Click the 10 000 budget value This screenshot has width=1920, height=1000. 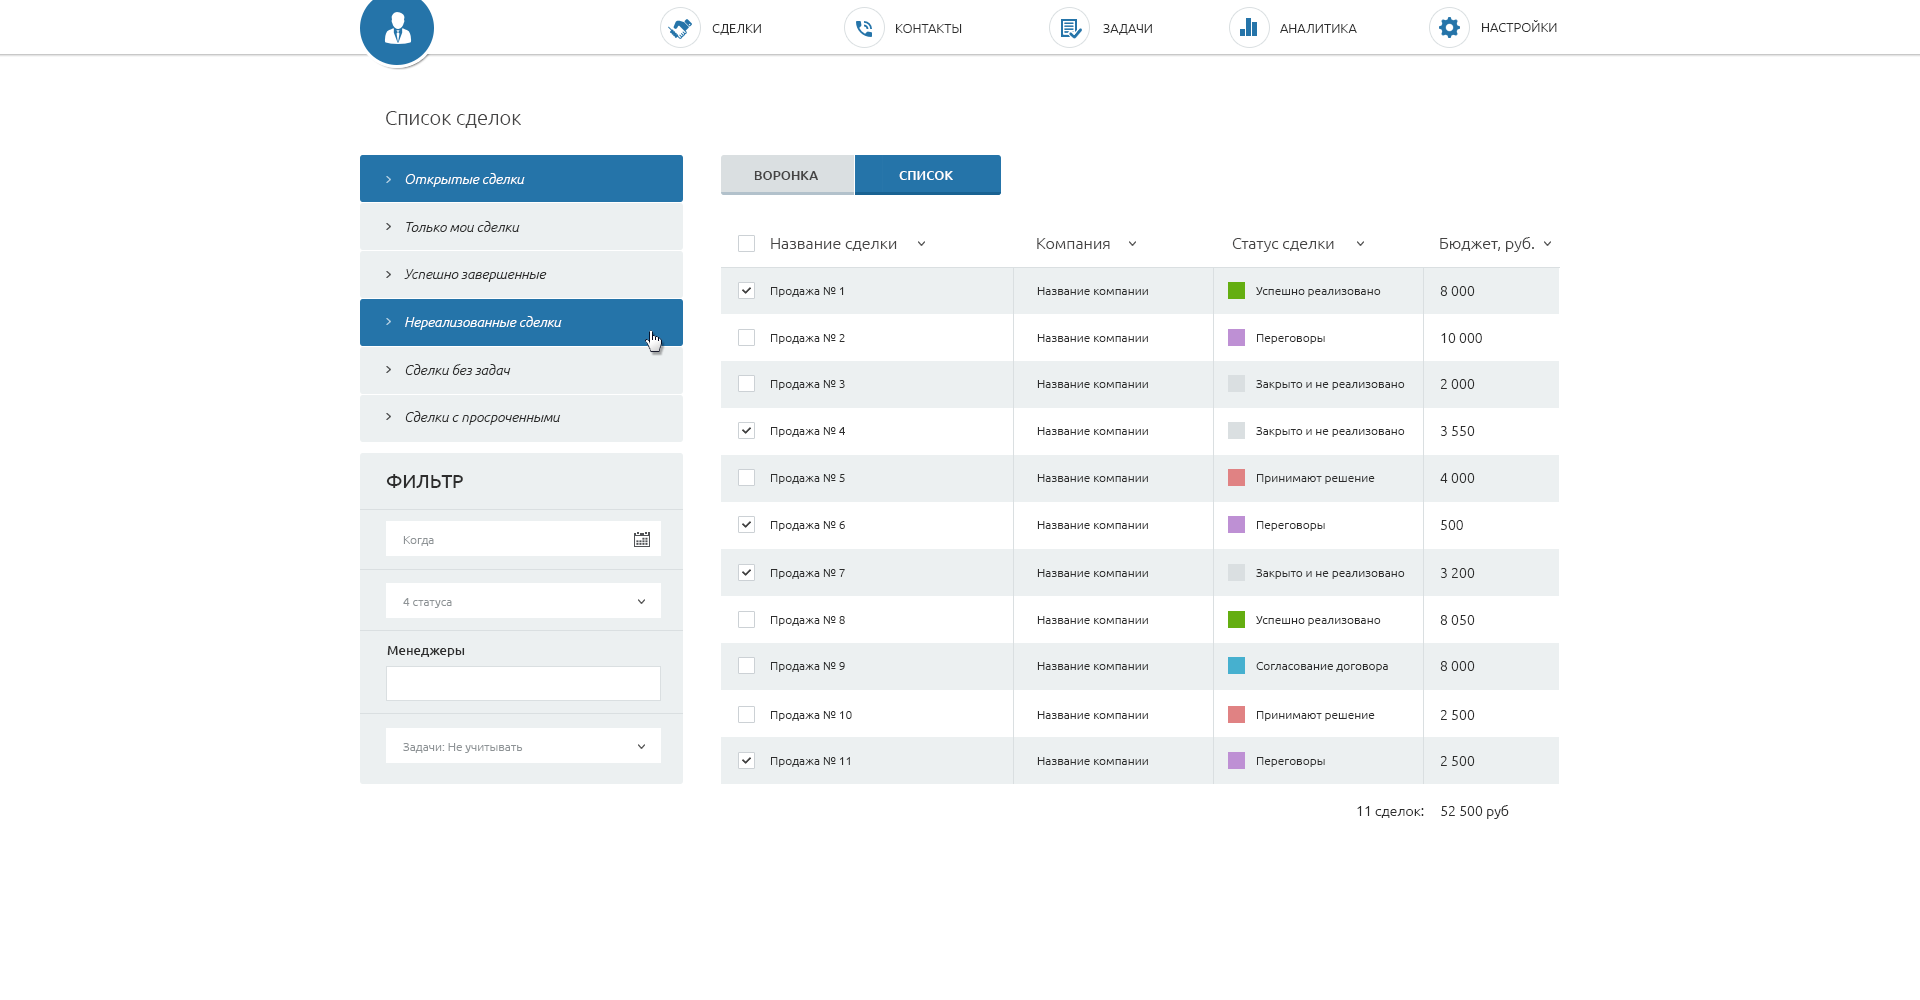1461,338
